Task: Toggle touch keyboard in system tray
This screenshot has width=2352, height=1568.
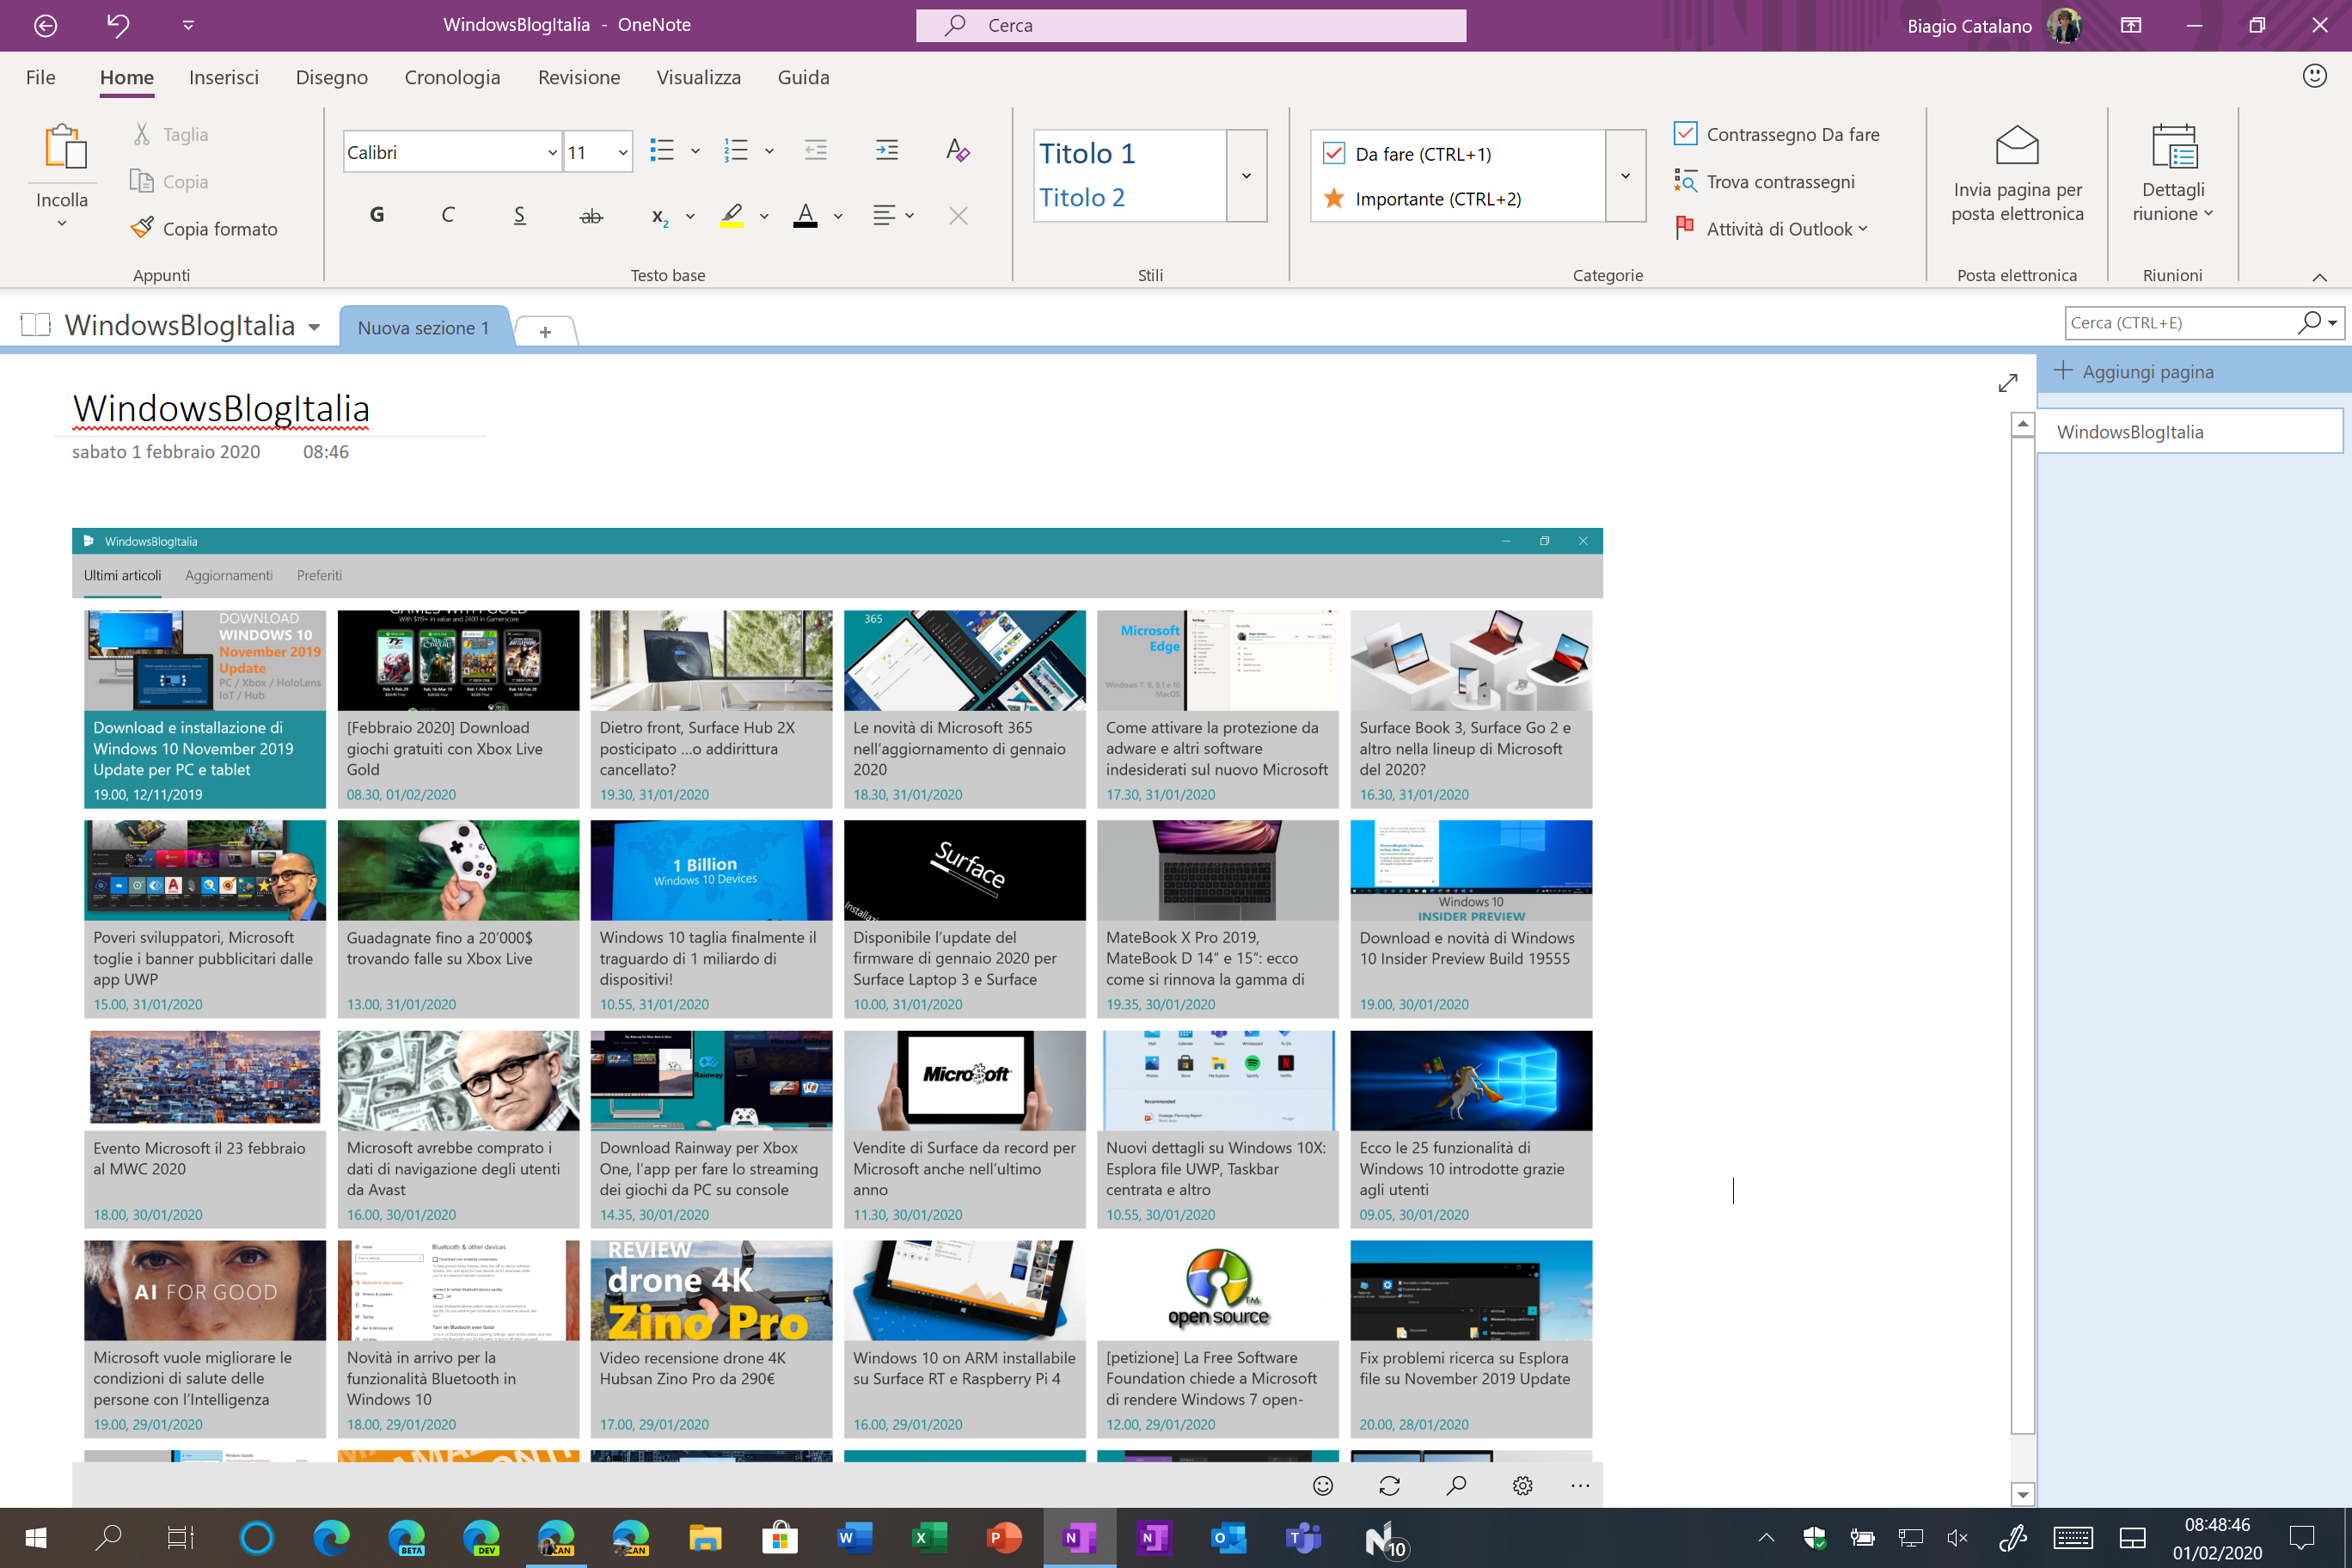Action: (2073, 1538)
